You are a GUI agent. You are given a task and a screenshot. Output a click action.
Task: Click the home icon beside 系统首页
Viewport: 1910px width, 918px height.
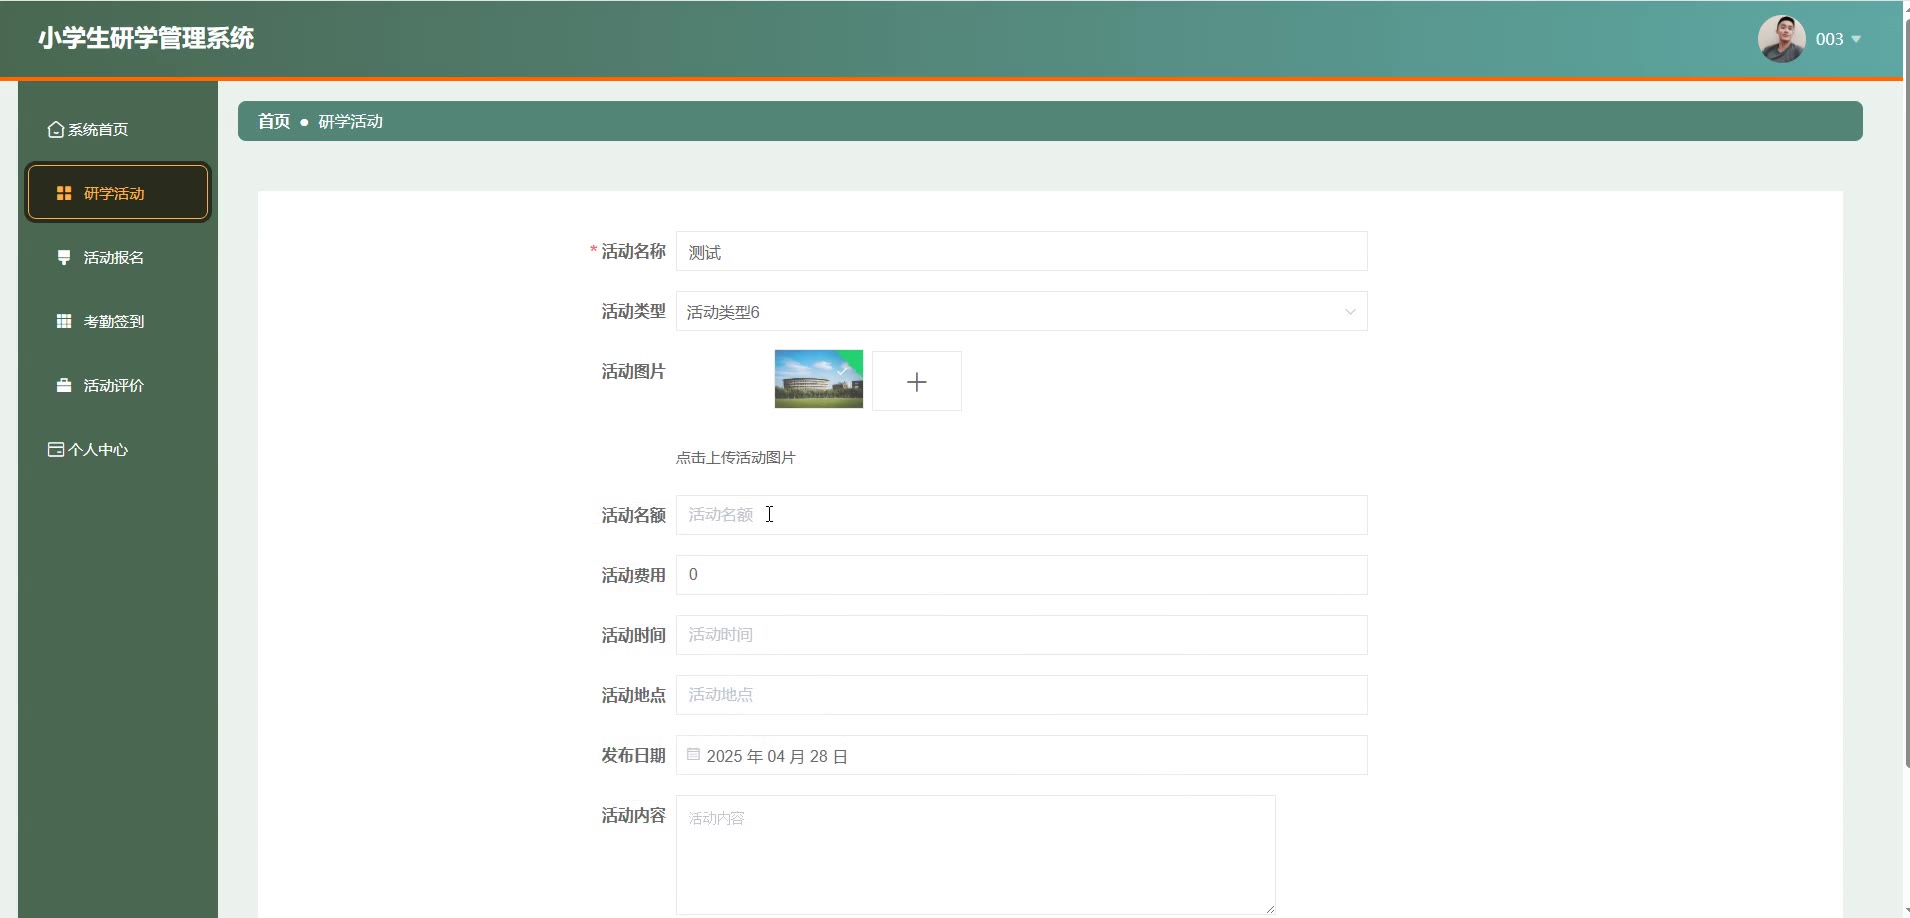56,130
